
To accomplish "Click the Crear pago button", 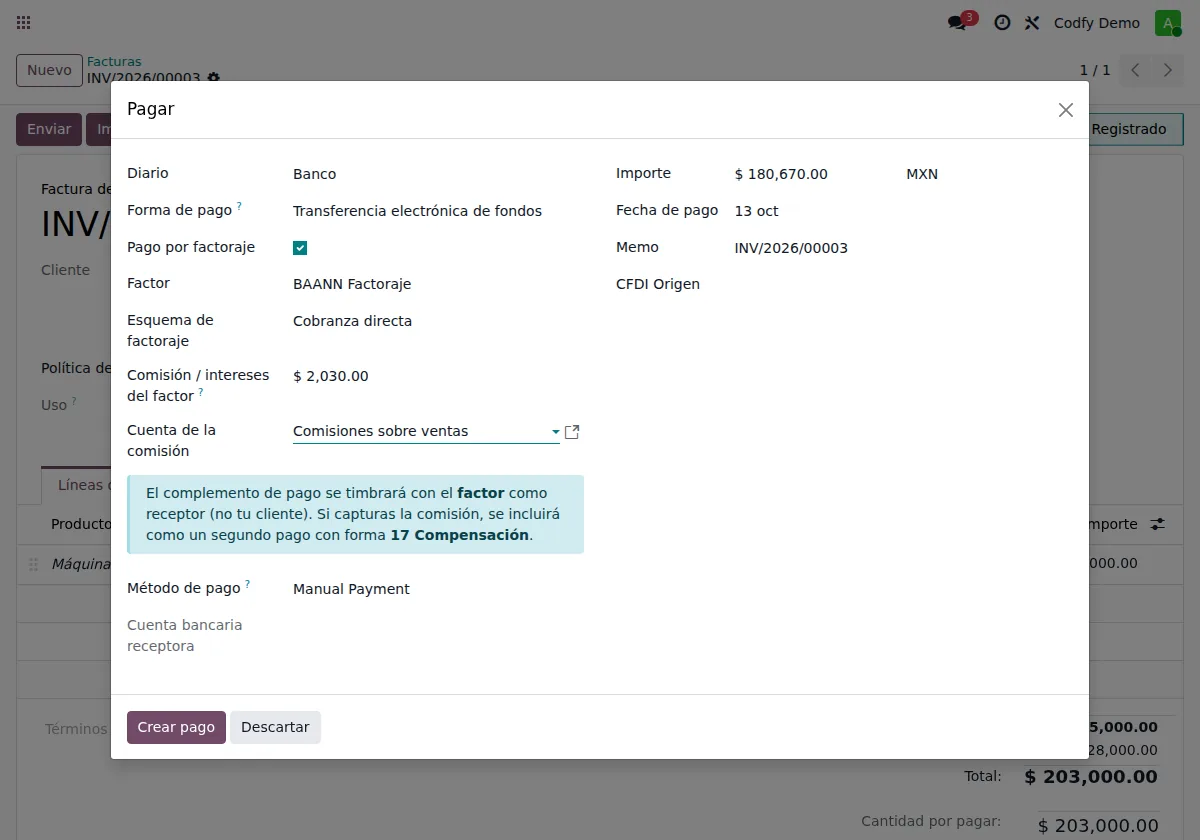I will pos(176,727).
